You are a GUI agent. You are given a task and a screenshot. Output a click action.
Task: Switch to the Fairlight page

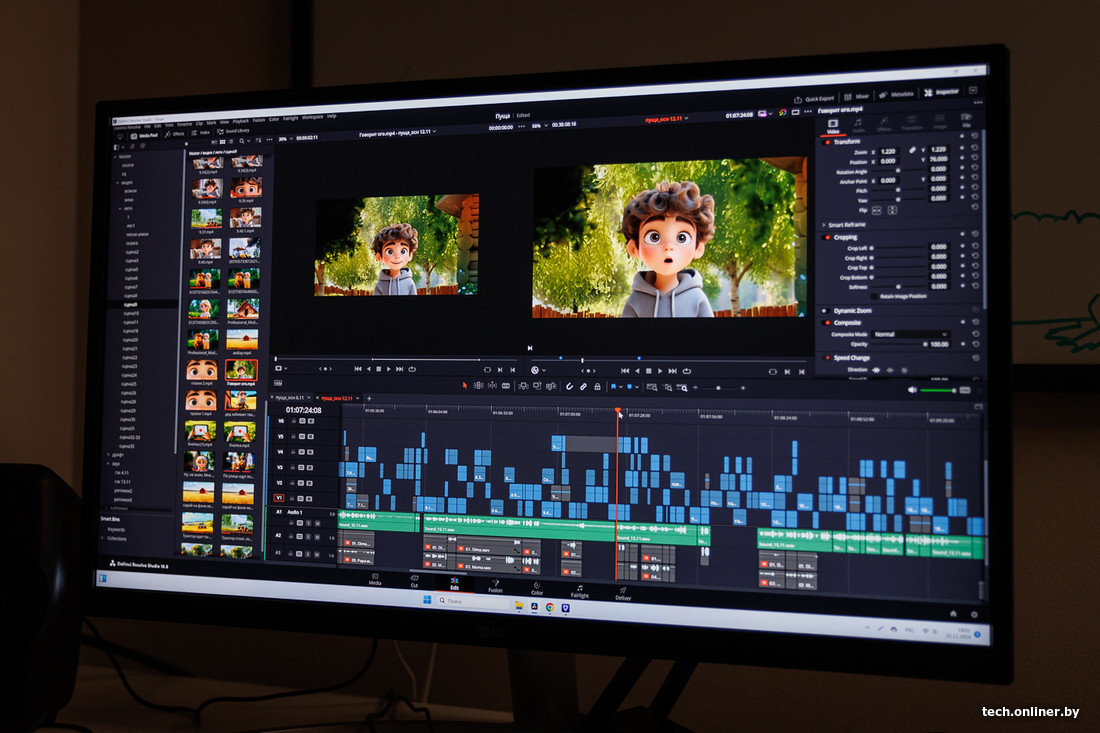[579, 591]
